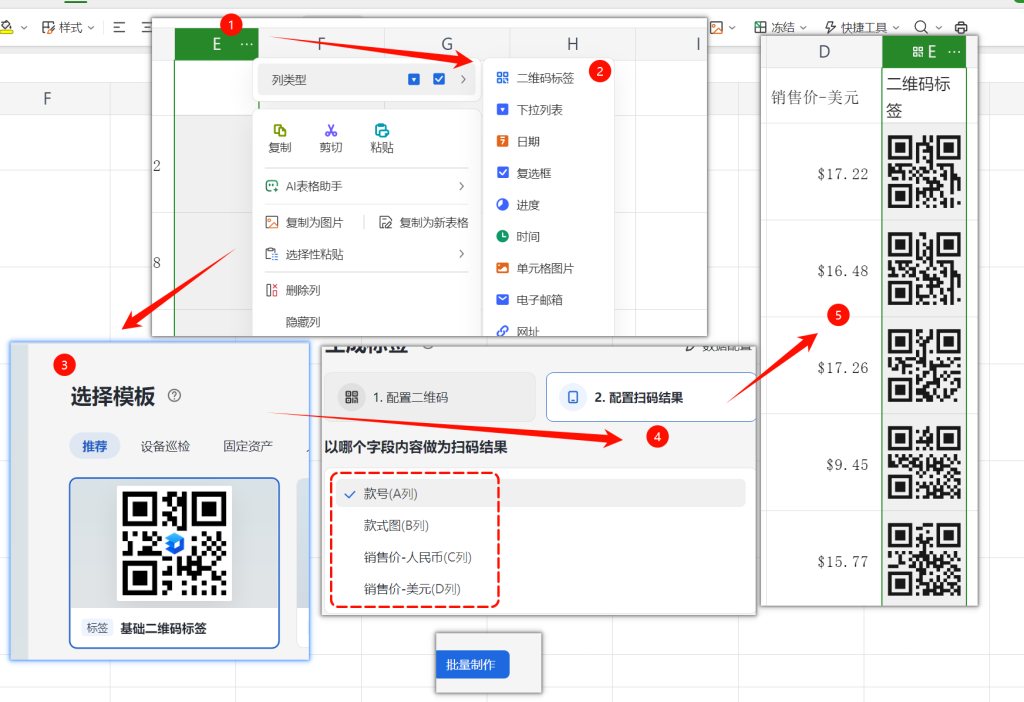
Task: Select column G header
Action: 447,44
